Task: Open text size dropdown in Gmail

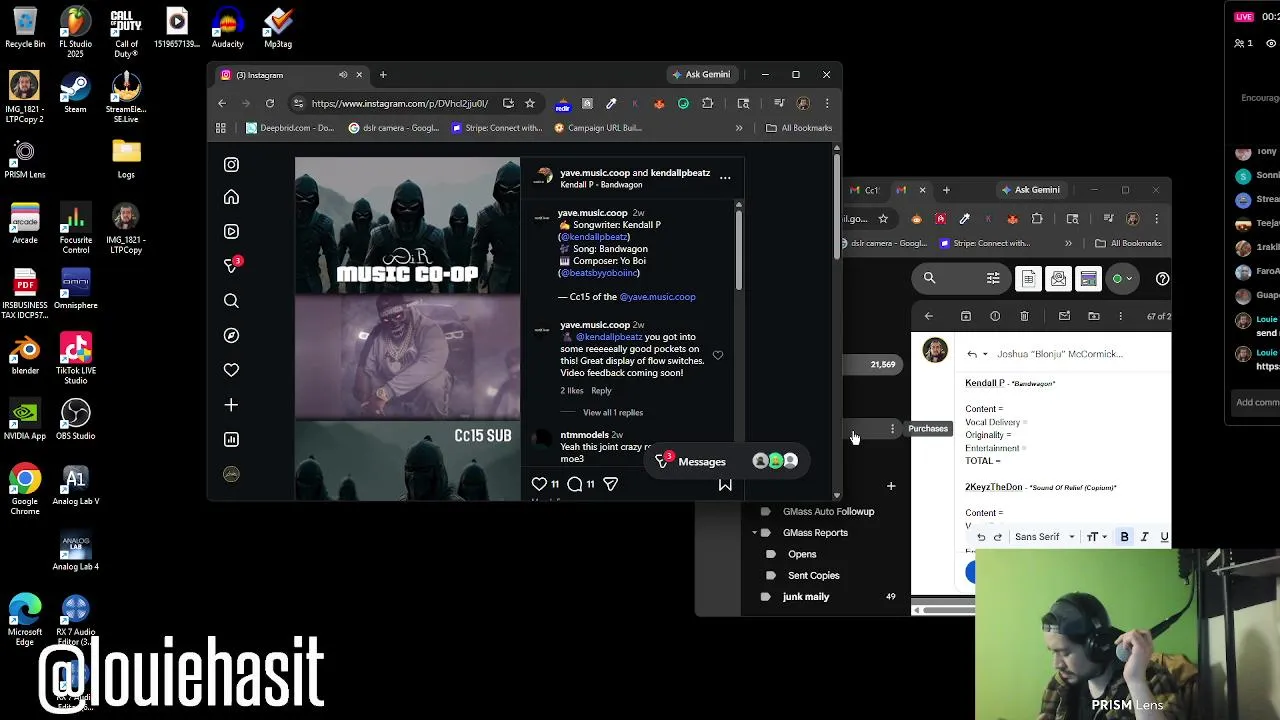Action: tap(1095, 537)
